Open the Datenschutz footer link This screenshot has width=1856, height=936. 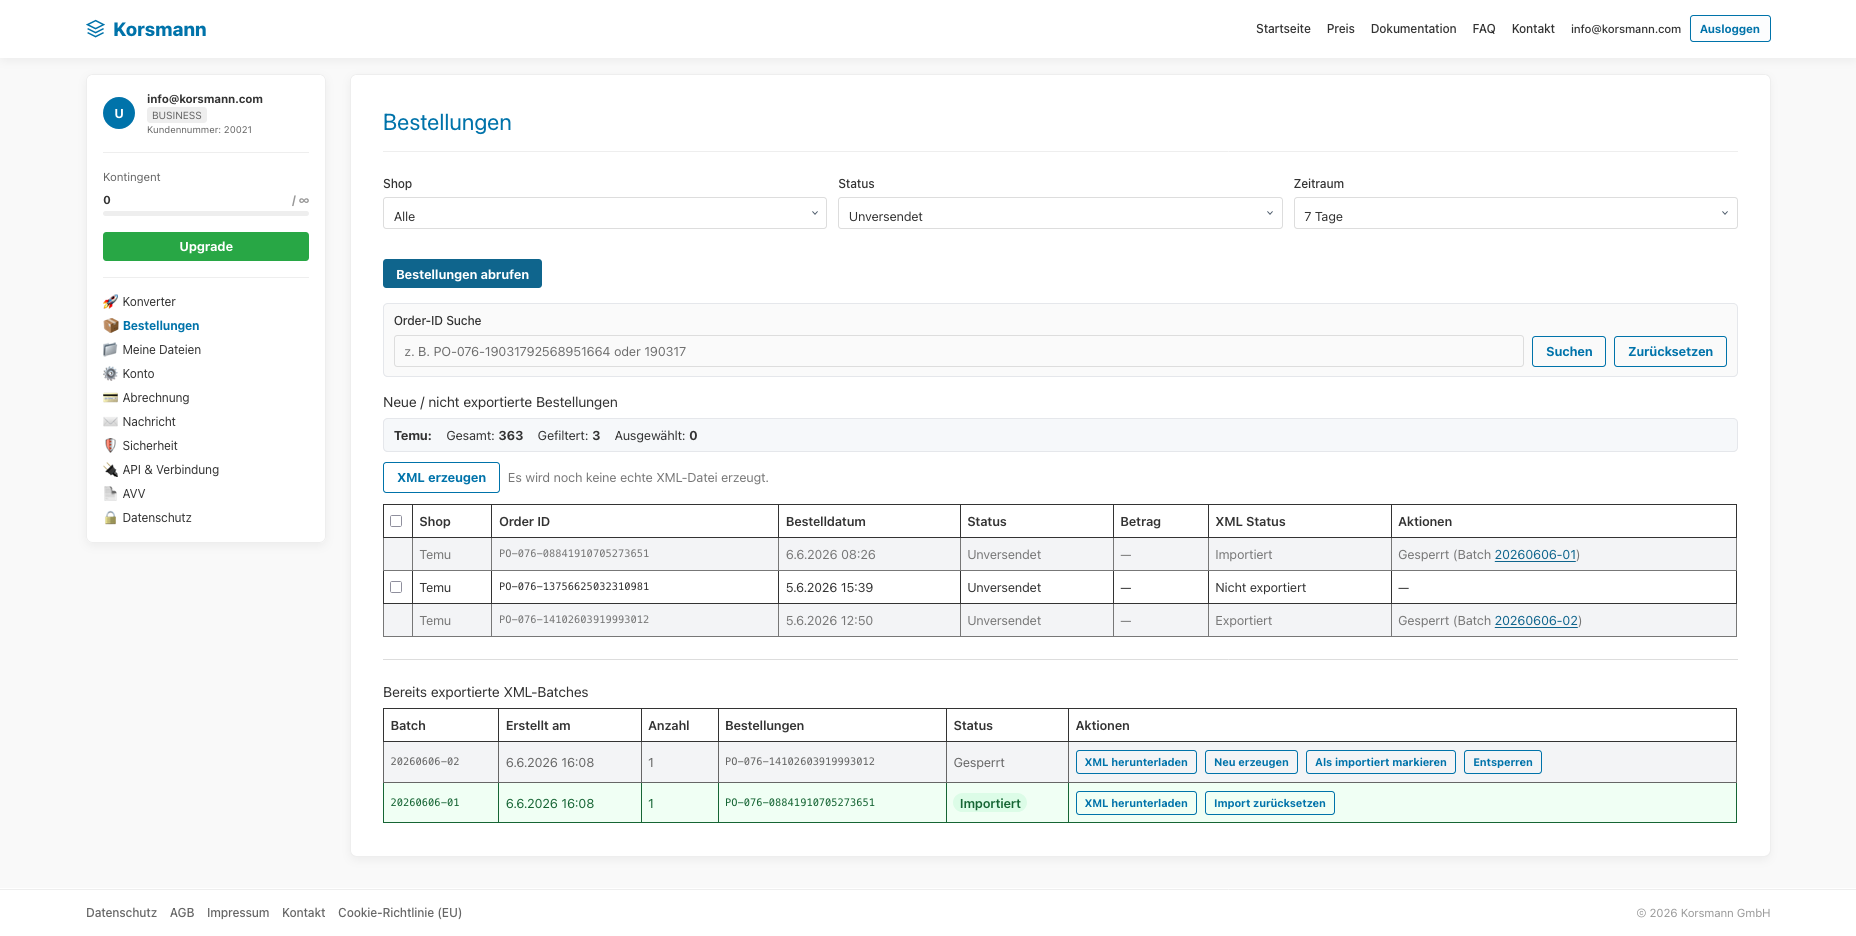[121, 913]
